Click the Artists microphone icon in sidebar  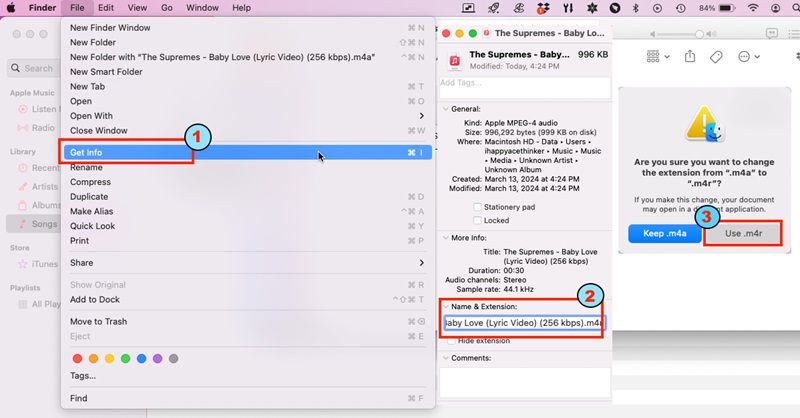23,186
